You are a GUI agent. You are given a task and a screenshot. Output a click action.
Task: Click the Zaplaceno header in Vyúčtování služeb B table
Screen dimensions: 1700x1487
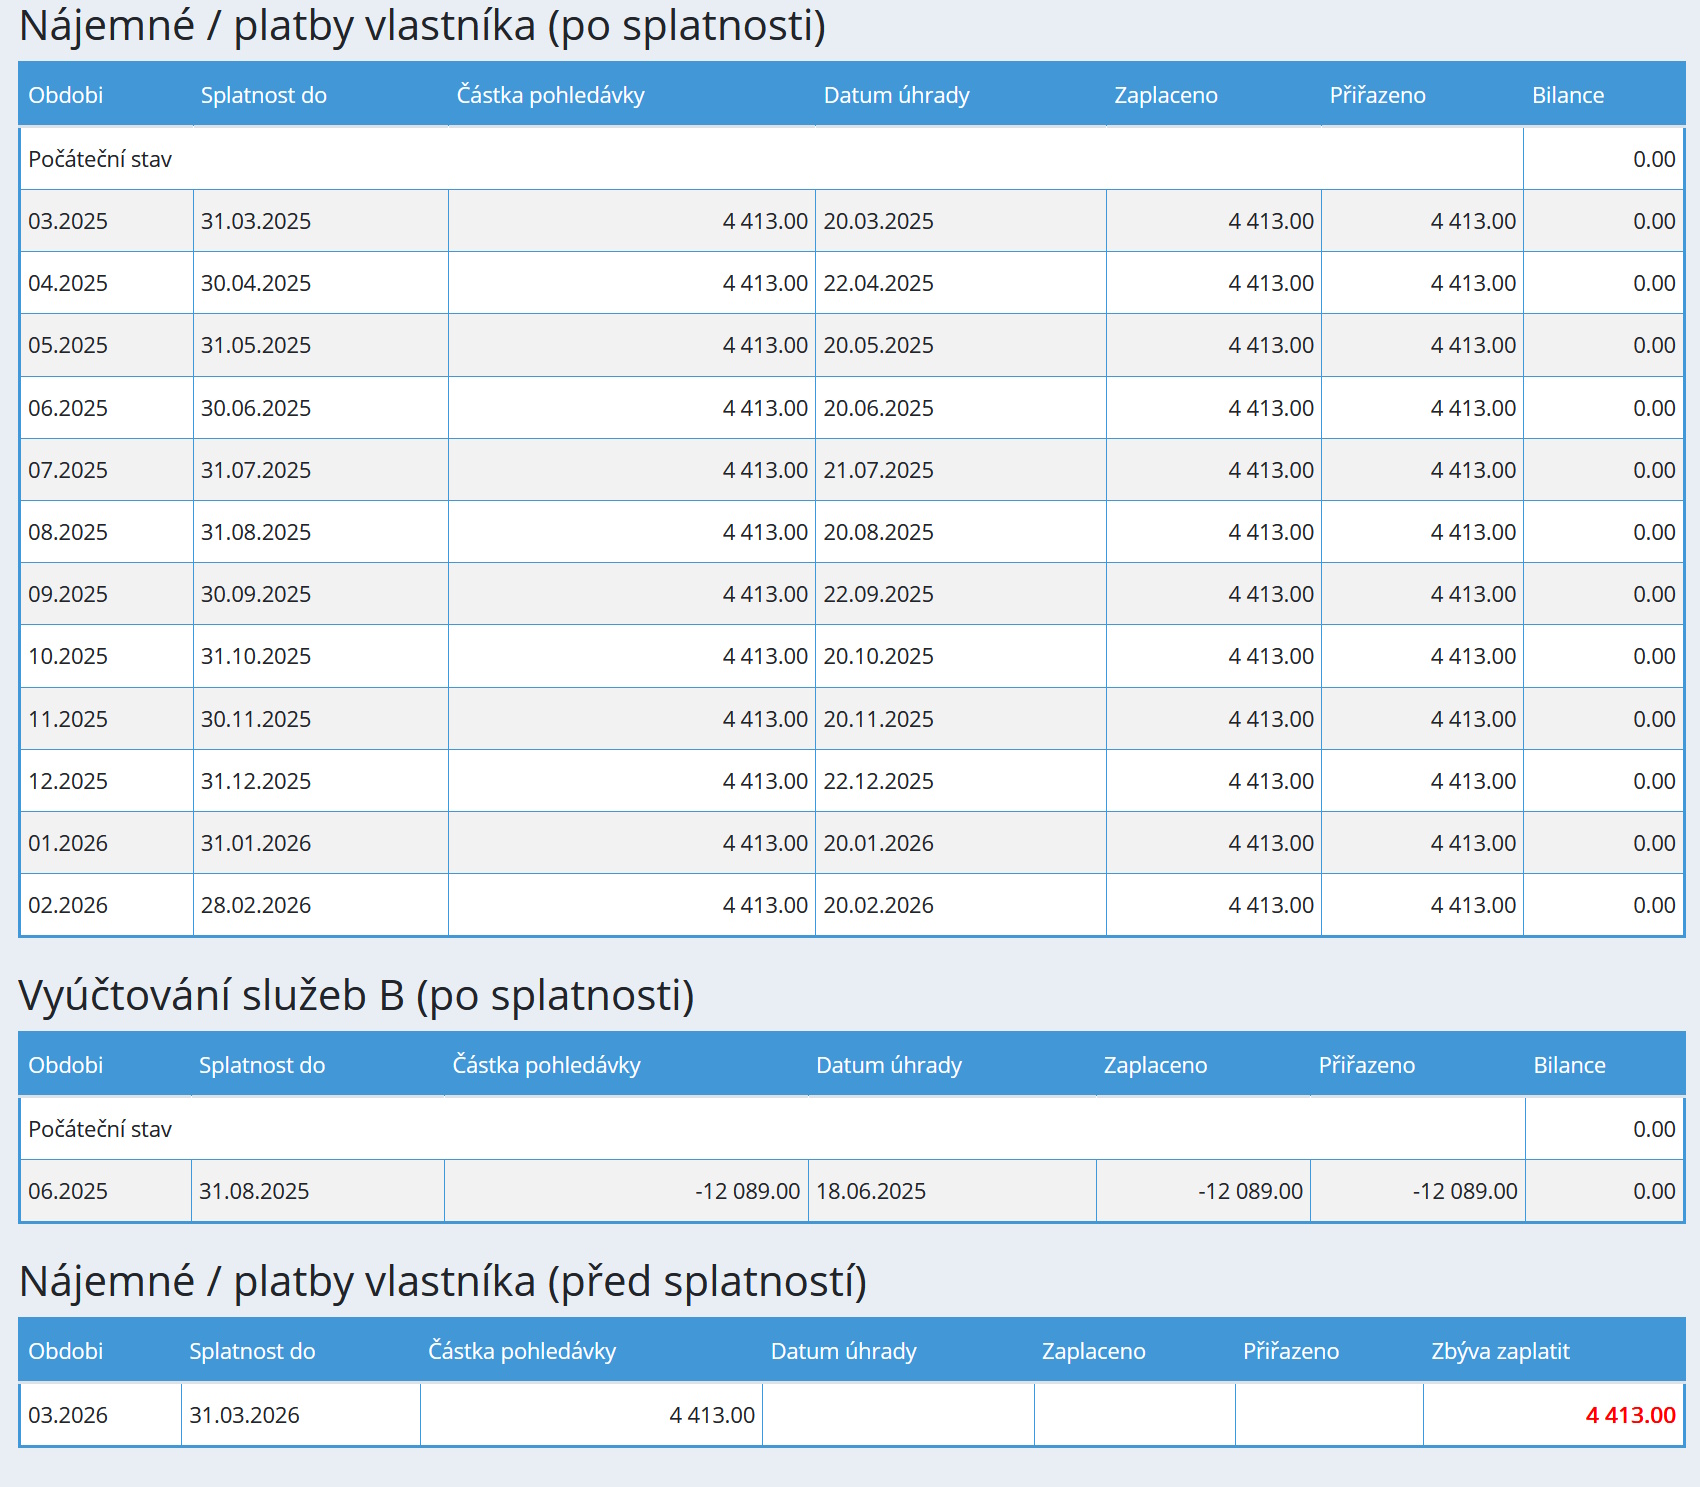pos(1155,1065)
